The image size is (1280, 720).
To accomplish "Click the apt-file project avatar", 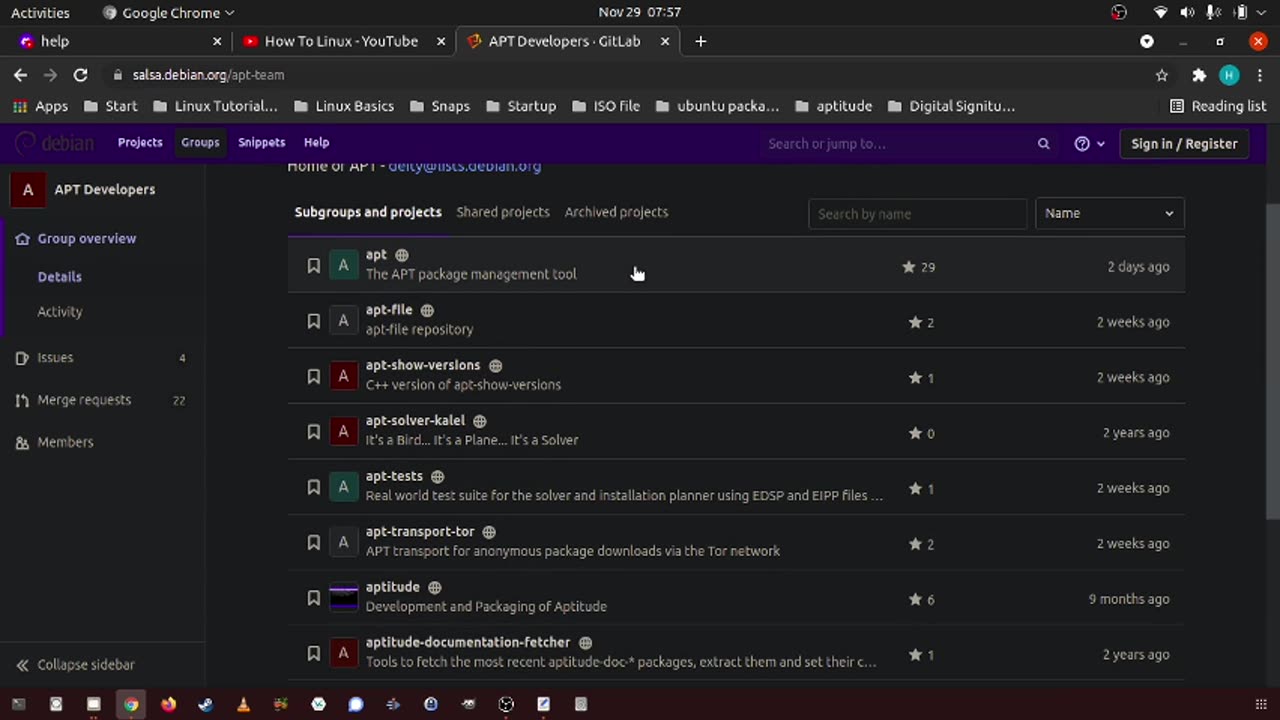I will point(343,321).
